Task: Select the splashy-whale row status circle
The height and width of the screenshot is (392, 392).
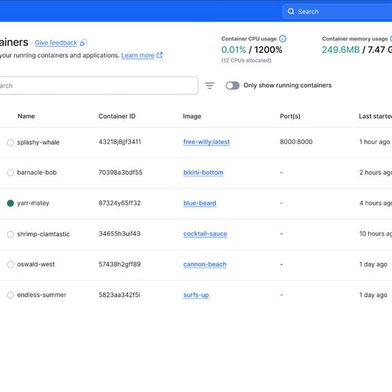Action: pyautogui.click(x=10, y=142)
